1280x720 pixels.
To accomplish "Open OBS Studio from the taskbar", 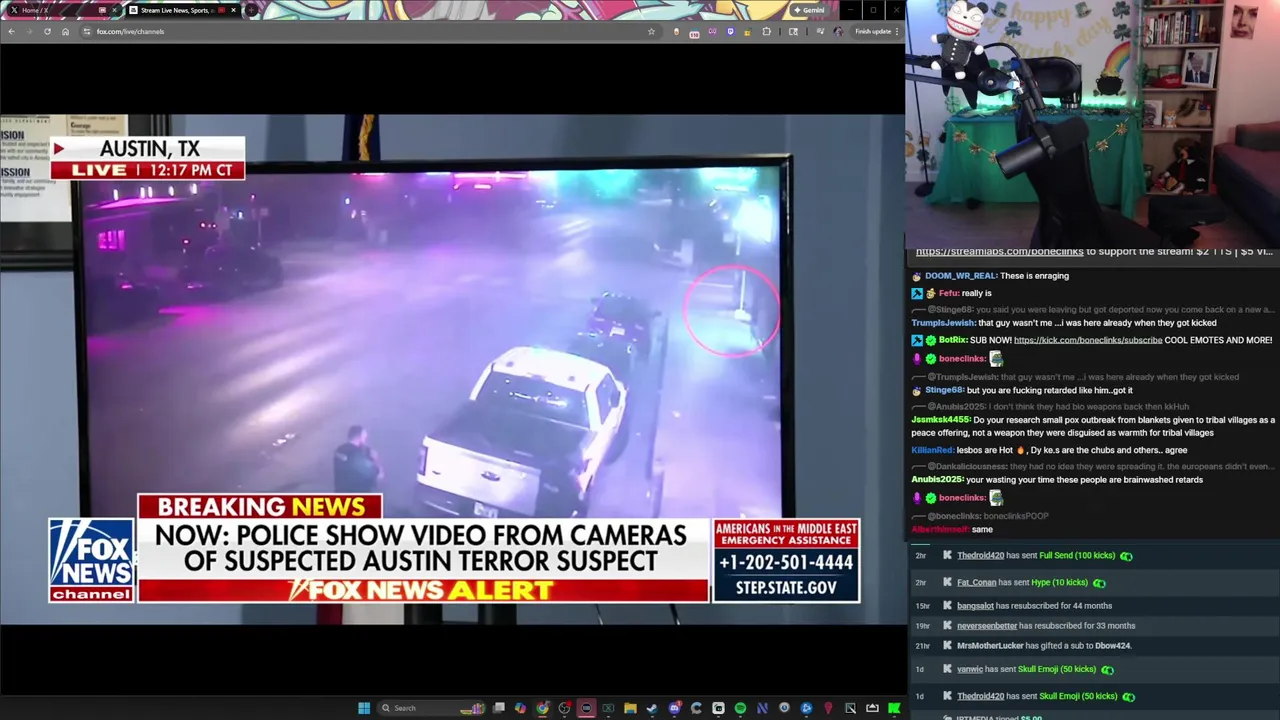I will pyautogui.click(x=564, y=708).
